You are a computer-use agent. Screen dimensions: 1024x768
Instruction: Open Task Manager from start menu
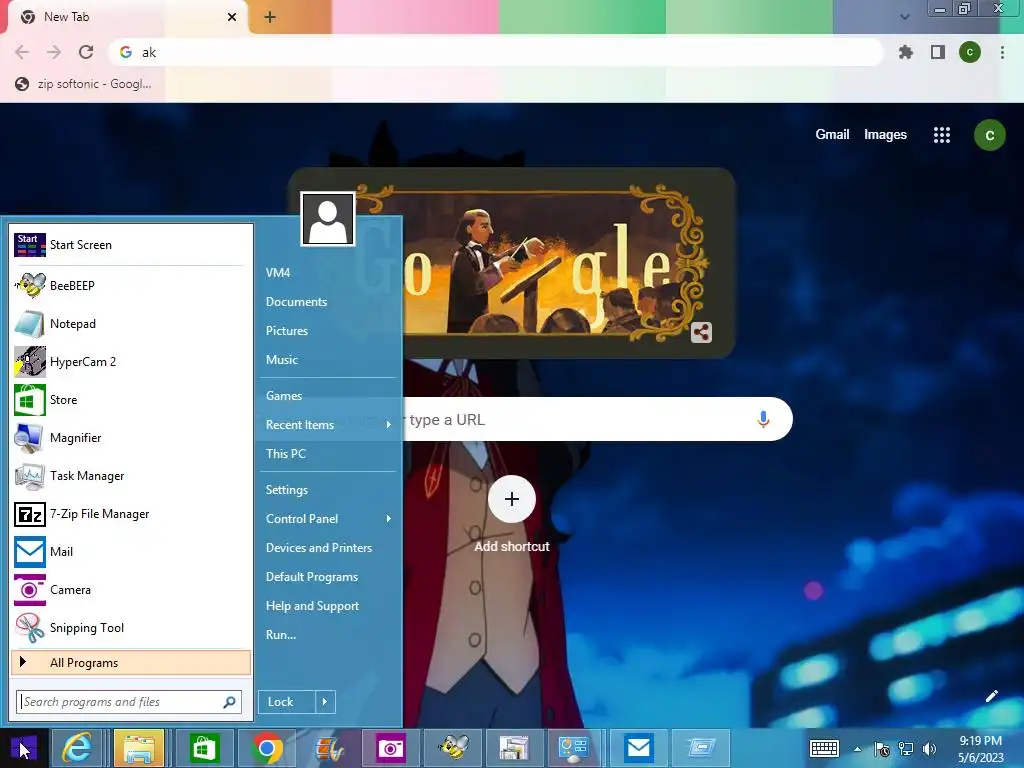tap(131, 476)
